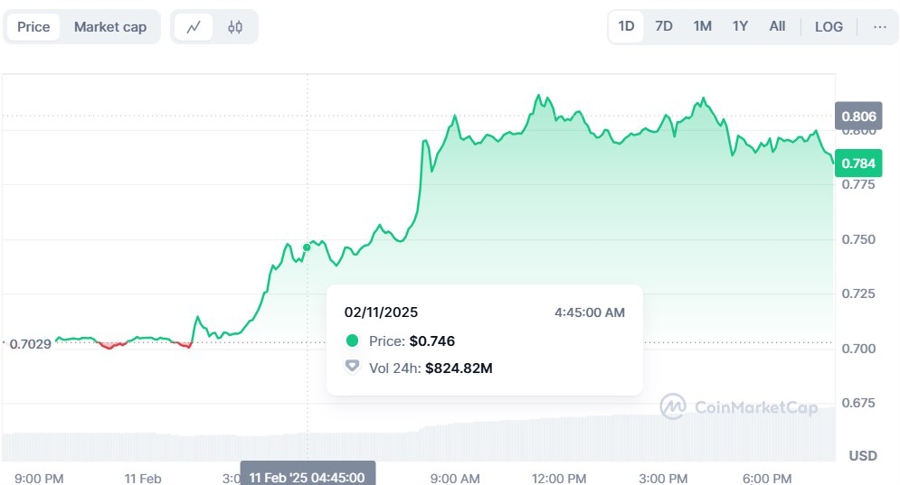Open the three-dot more options menu

pos(880,27)
